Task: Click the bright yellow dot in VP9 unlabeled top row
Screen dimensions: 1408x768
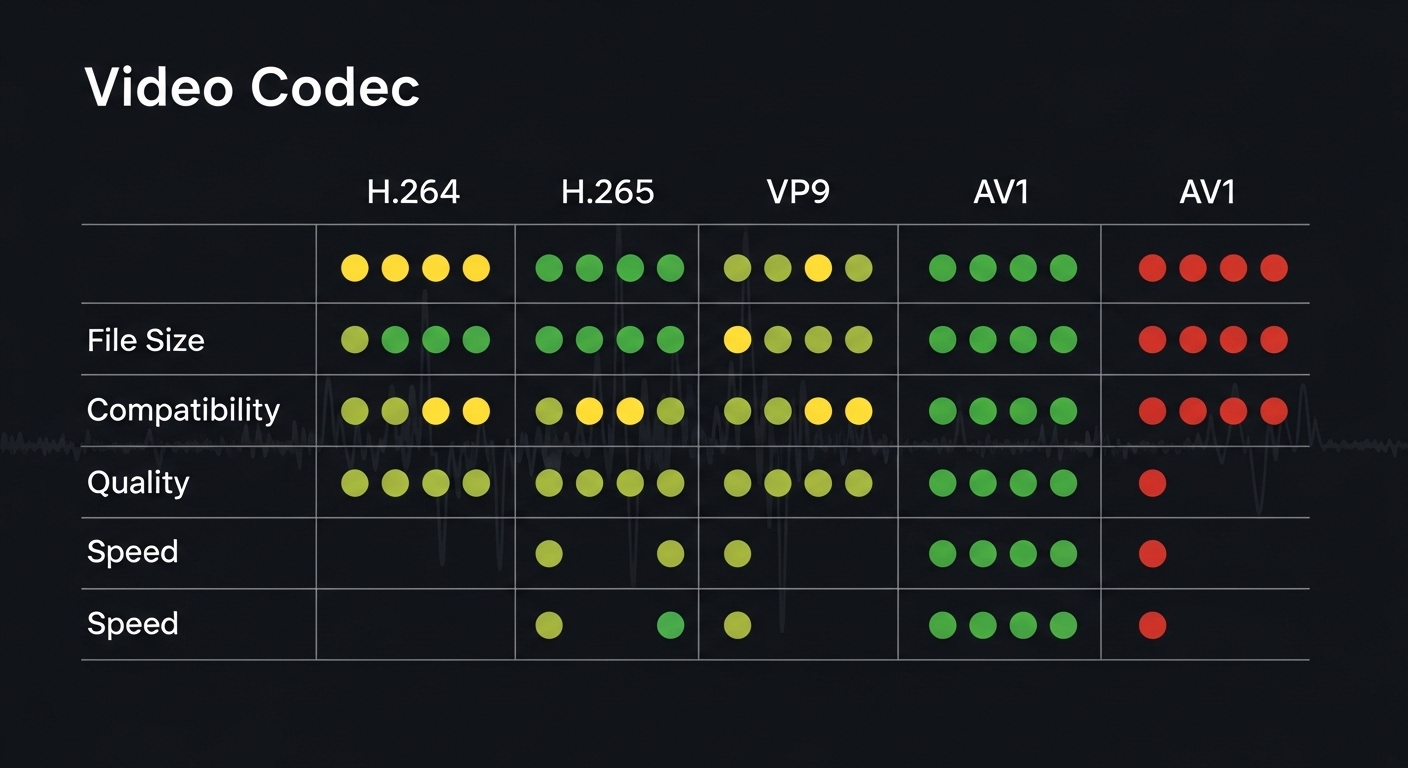Action: [x=818, y=268]
